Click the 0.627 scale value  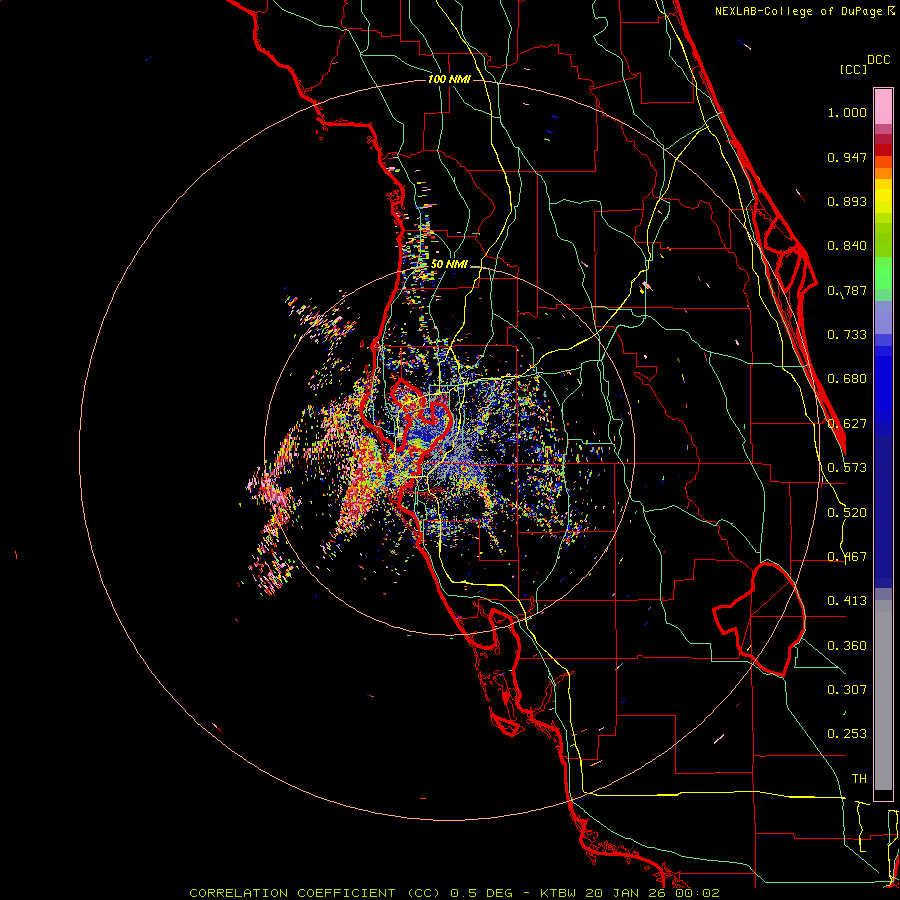[x=847, y=424]
